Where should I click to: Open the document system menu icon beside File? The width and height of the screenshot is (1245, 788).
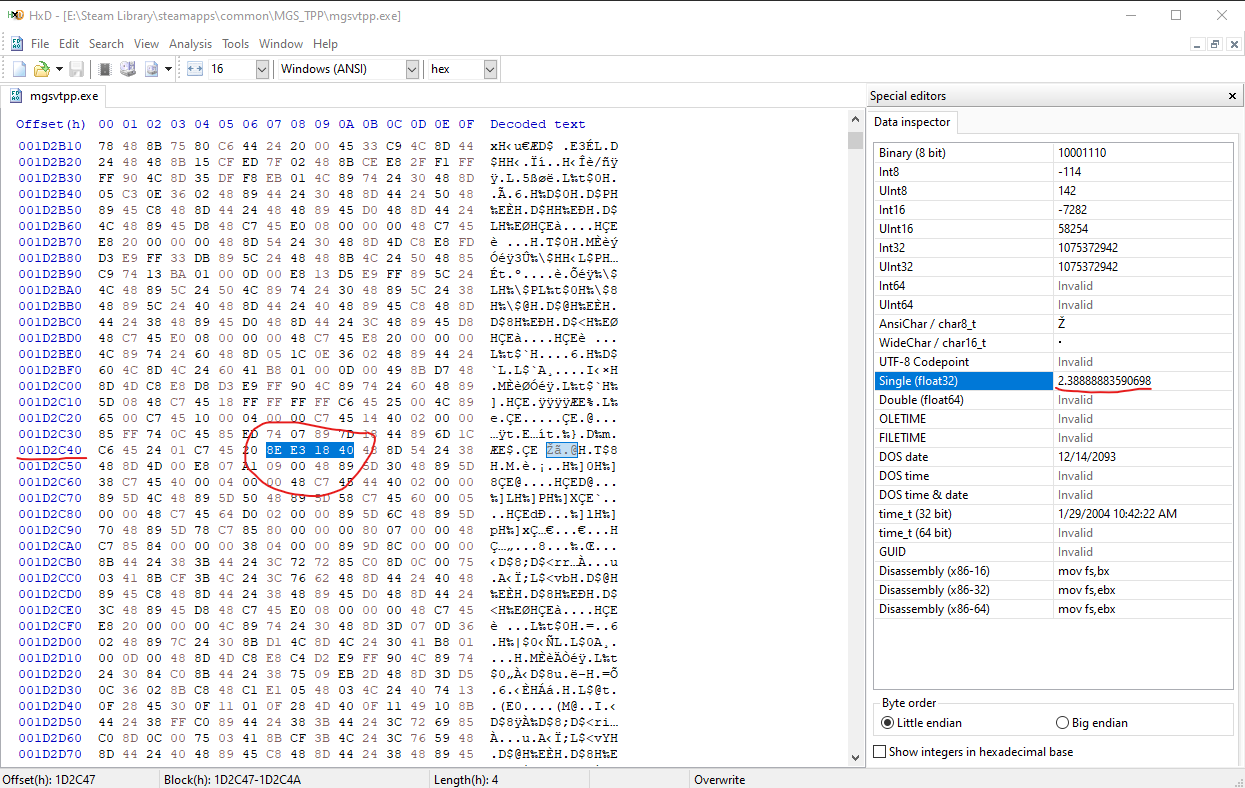[17, 44]
